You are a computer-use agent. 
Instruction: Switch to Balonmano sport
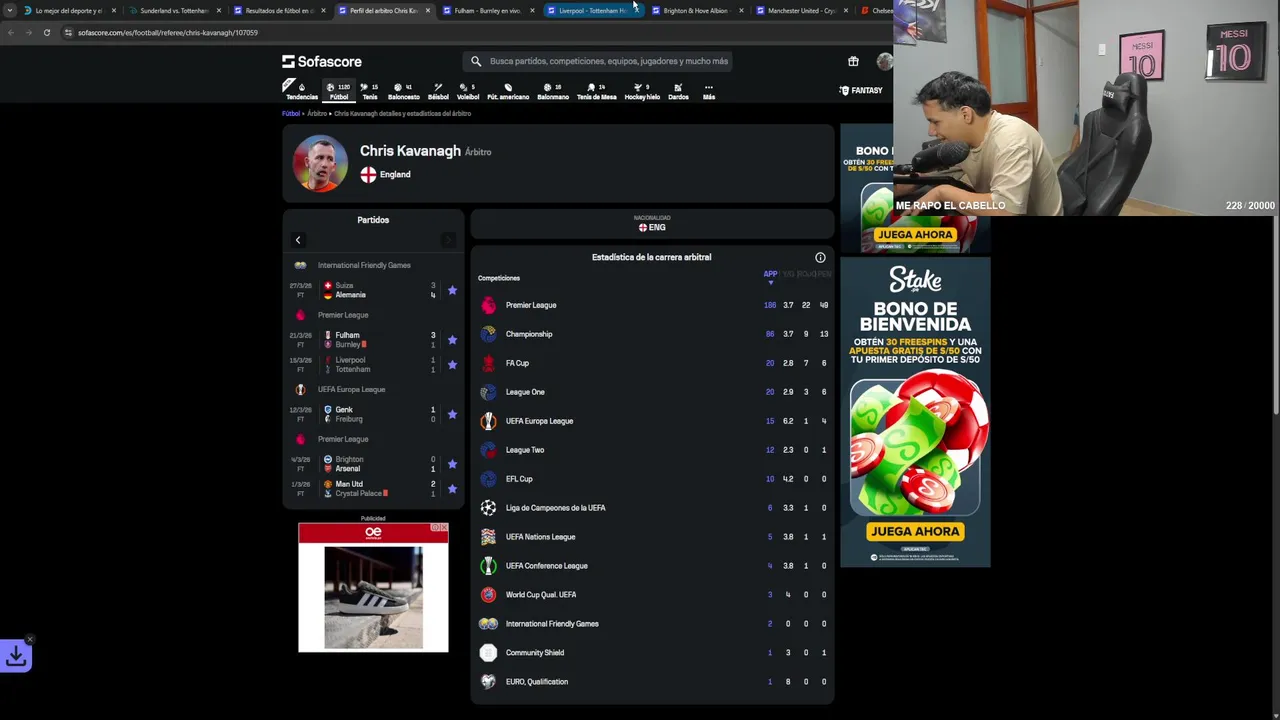(553, 91)
